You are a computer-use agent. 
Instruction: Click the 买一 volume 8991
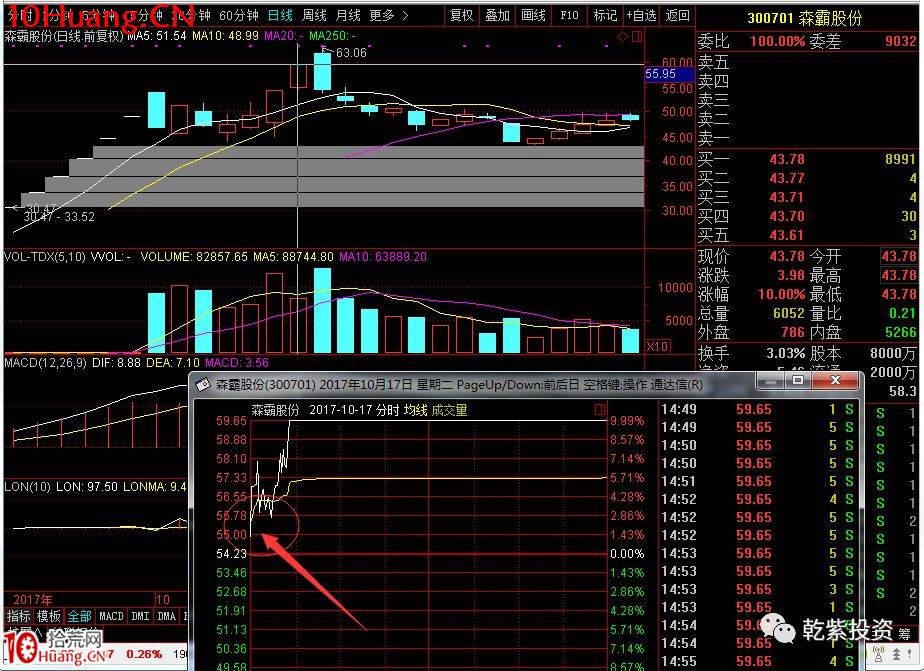point(900,159)
